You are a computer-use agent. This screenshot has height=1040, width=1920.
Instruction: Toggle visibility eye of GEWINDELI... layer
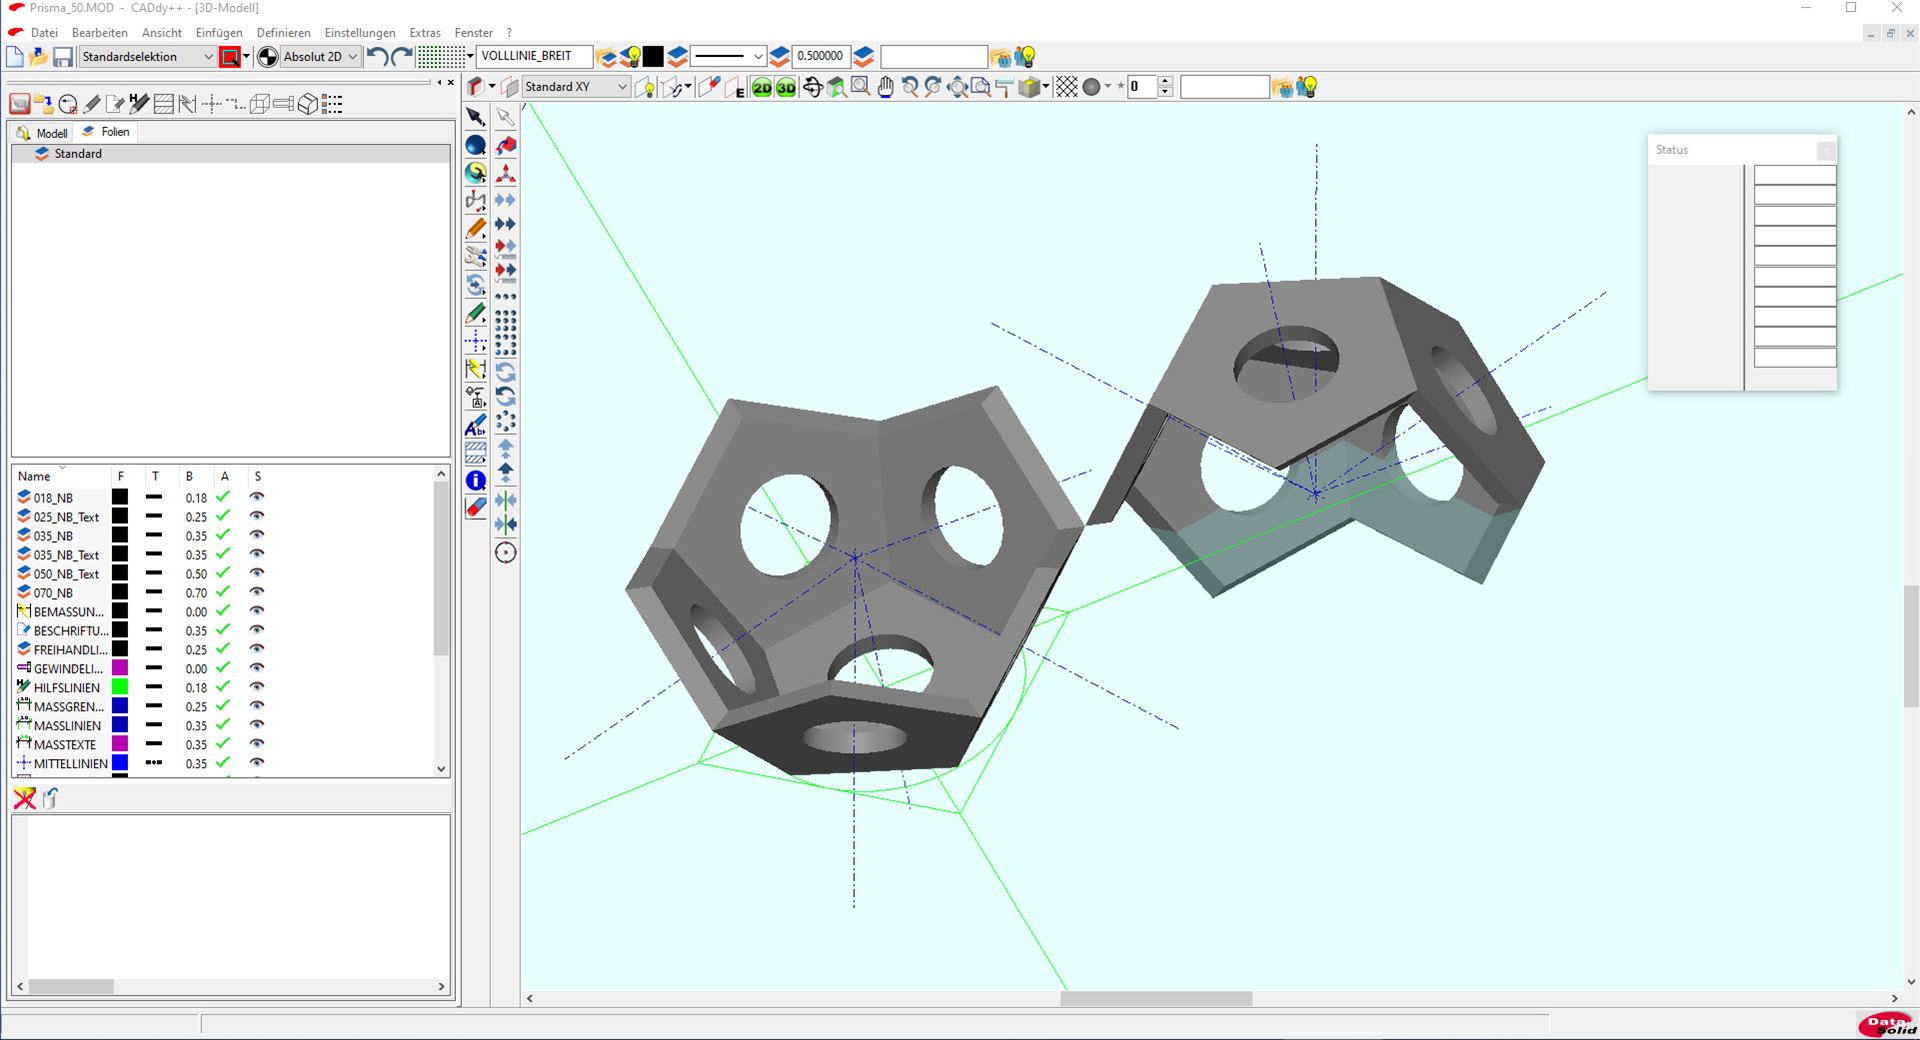pos(257,668)
